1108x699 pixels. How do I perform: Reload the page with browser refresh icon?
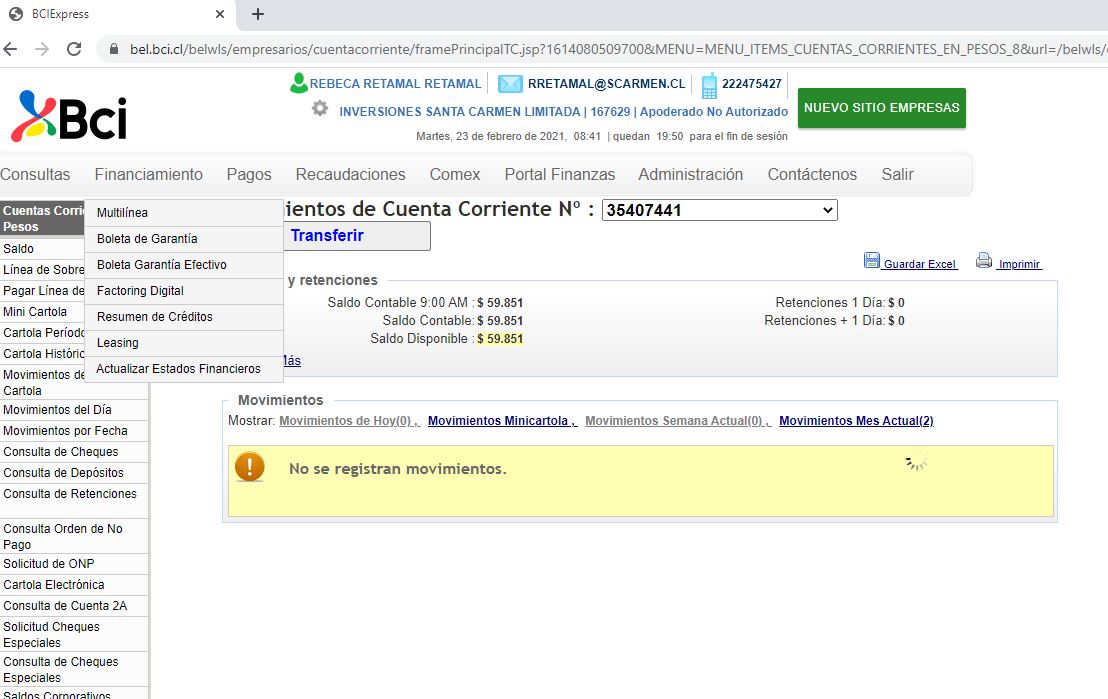point(74,49)
